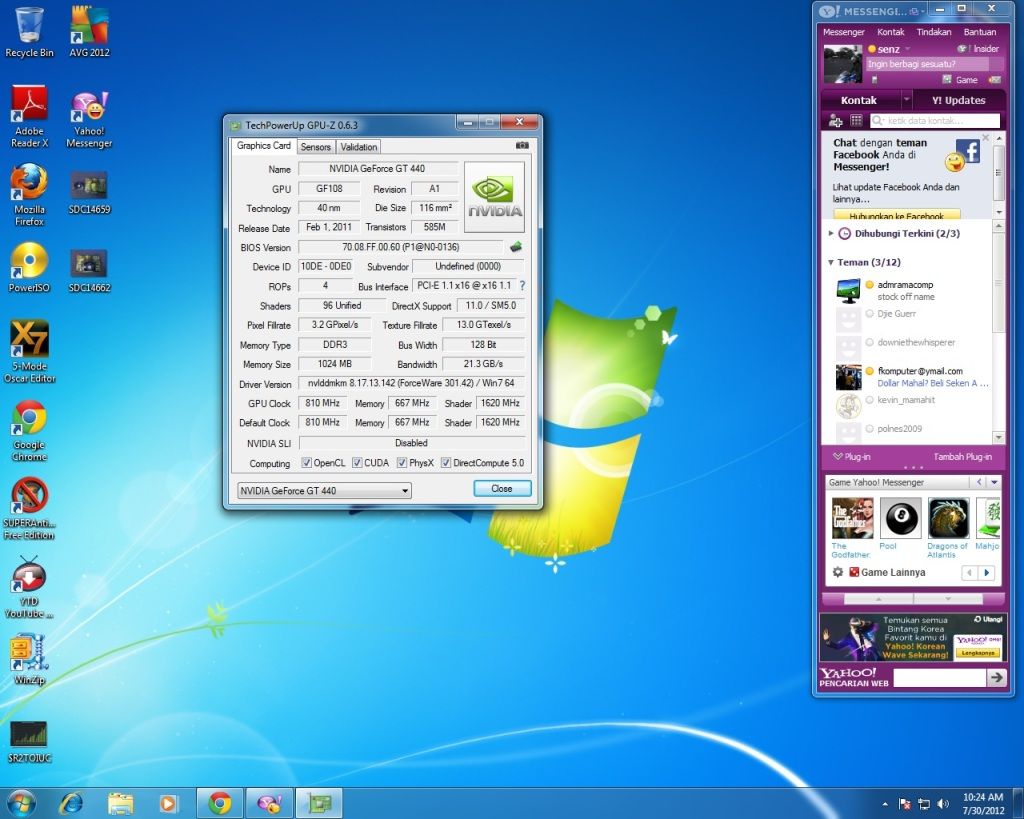Open the Game icon in Yahoo Messenger
This screenshot has width=1024, height=819.
960,80
